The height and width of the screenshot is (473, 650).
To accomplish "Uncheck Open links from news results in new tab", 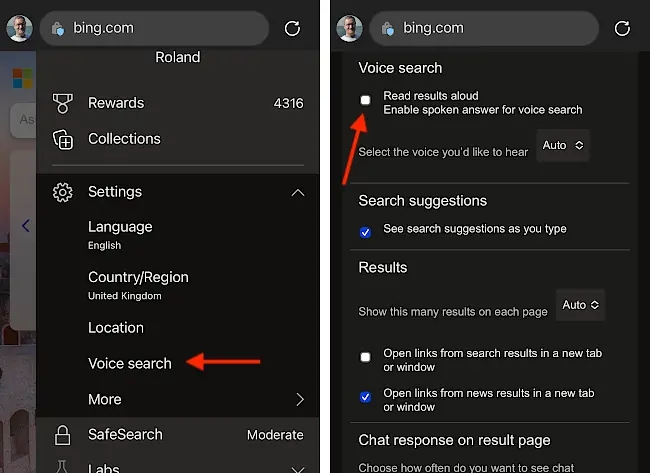I will click(365, 397).
